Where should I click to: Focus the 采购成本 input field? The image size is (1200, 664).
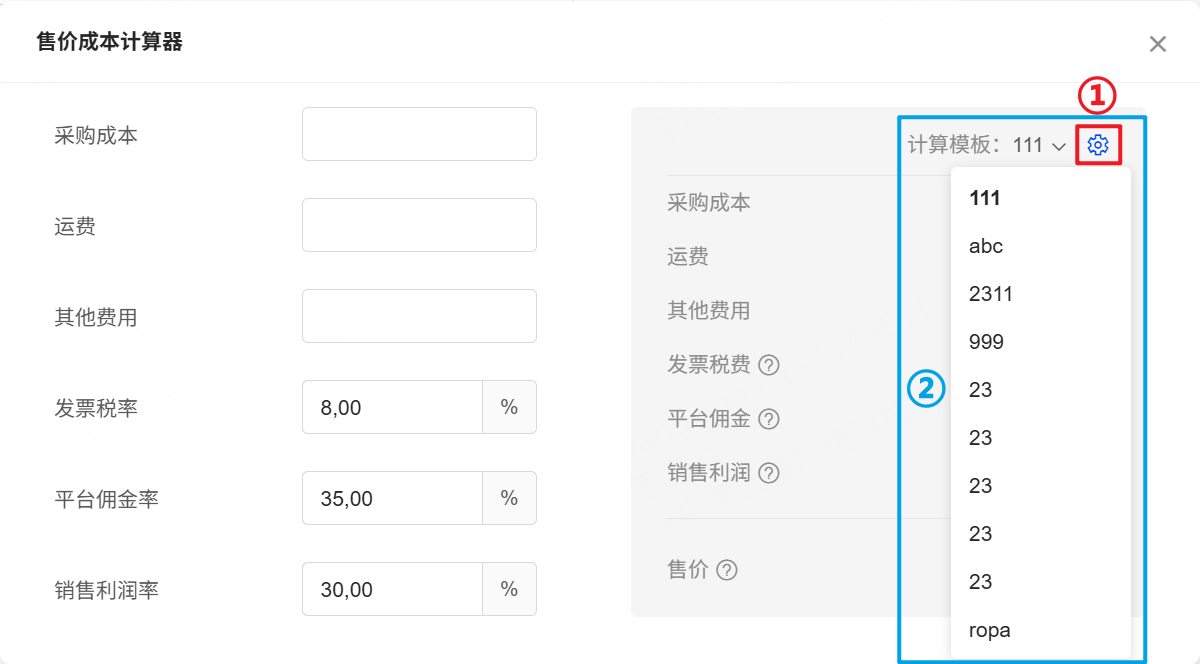click(419, 134)
